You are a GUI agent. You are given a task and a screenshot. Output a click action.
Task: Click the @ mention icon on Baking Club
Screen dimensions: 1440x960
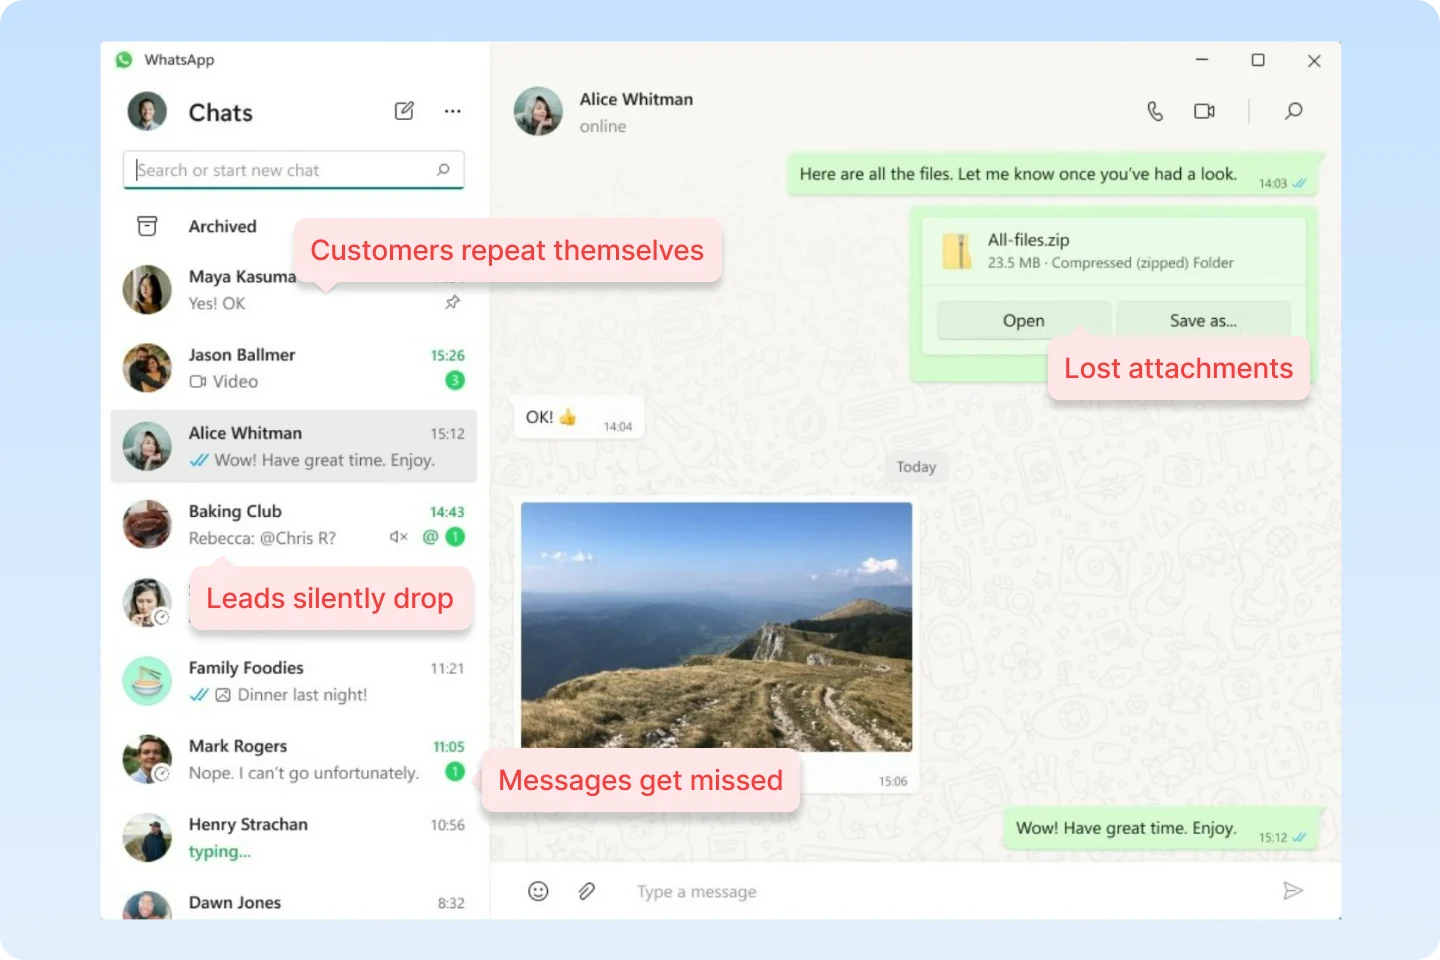(x=430, y=537)
